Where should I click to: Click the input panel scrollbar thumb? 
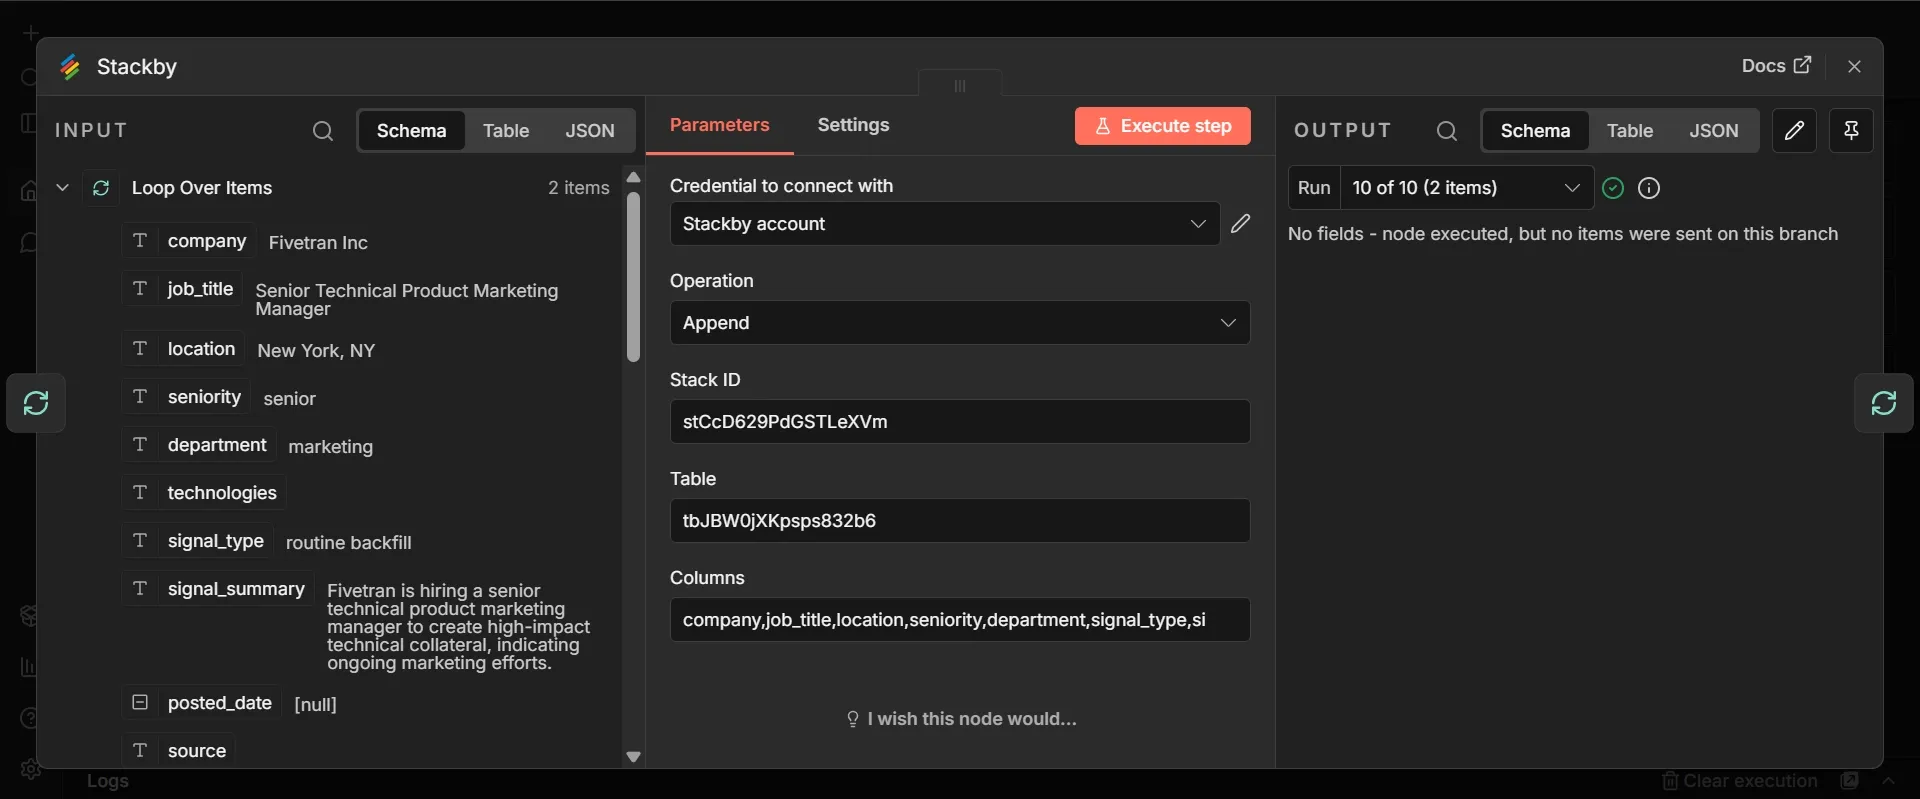[633, 277]
